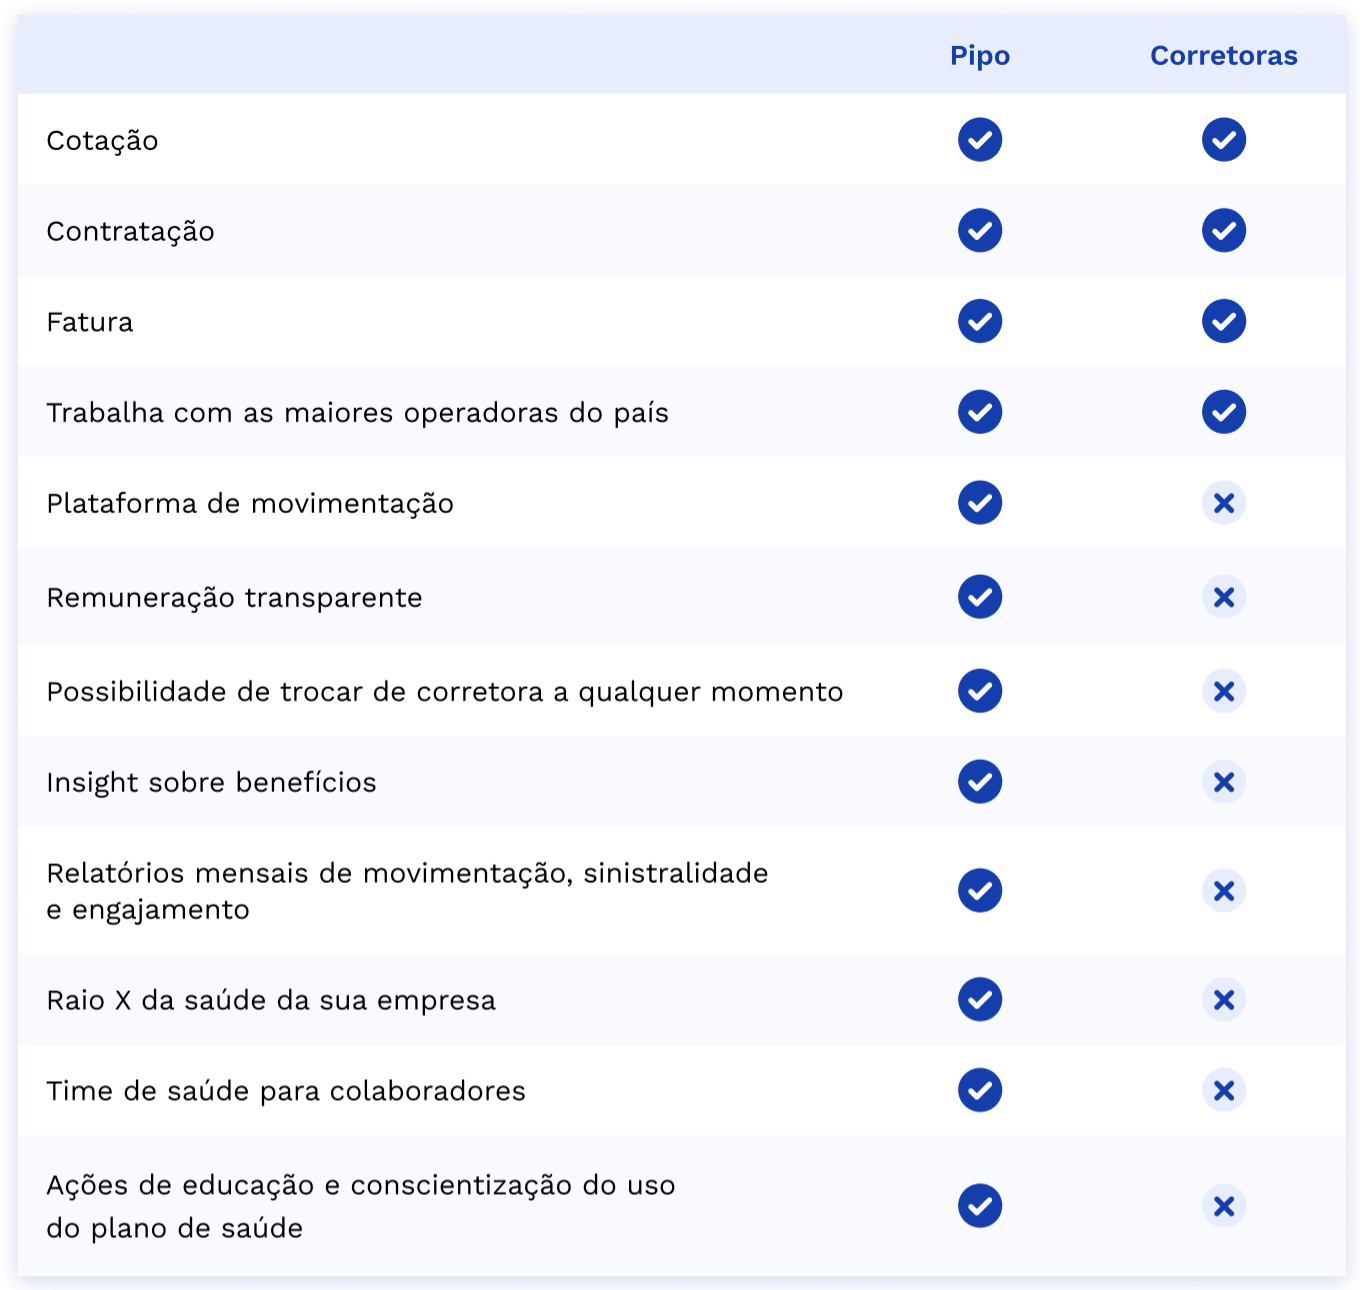Click the Pipo checkmark for Trabalha com as maiores operadoras

[x=980, y=412]
